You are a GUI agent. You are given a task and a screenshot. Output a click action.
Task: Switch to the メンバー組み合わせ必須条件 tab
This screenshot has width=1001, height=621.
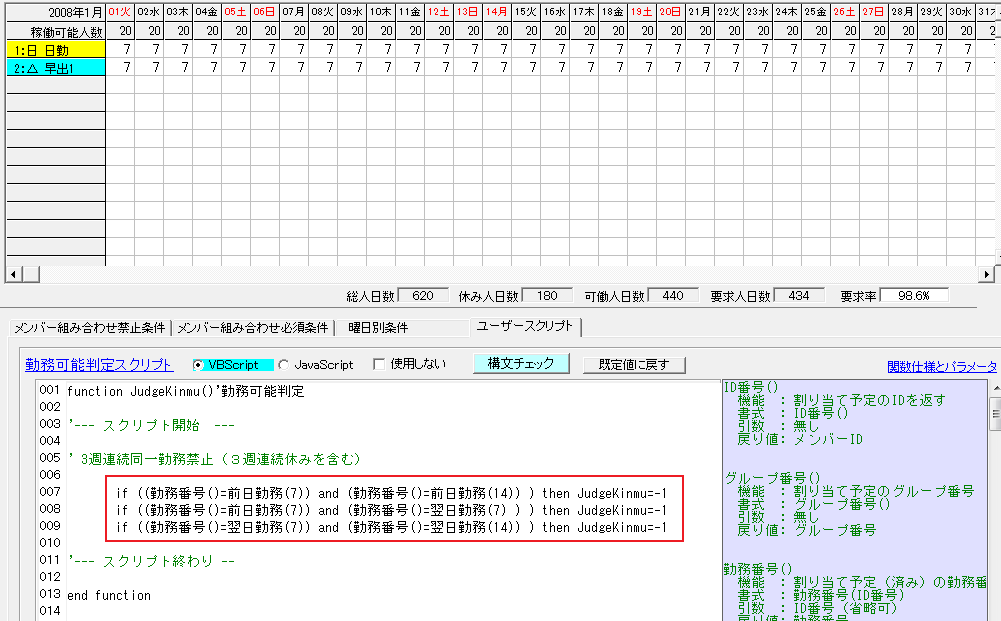click(x=252, y=327)
